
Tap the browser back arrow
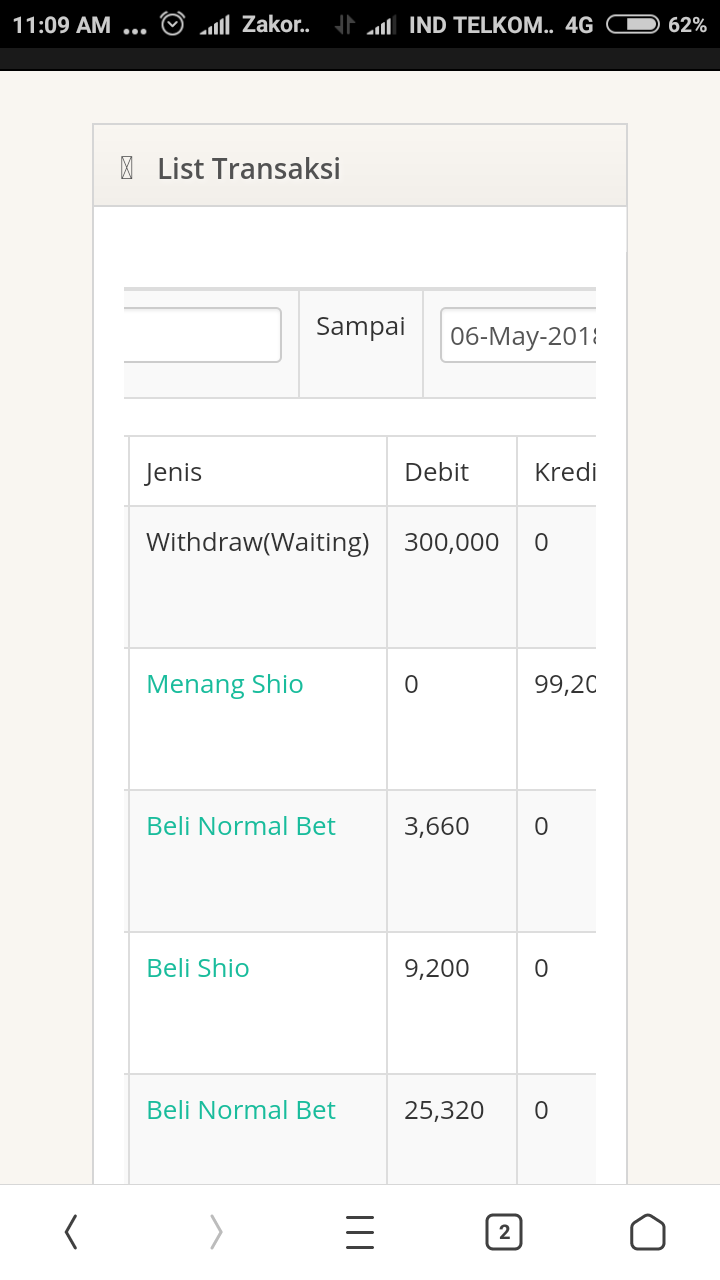[x=71, y=1232]
